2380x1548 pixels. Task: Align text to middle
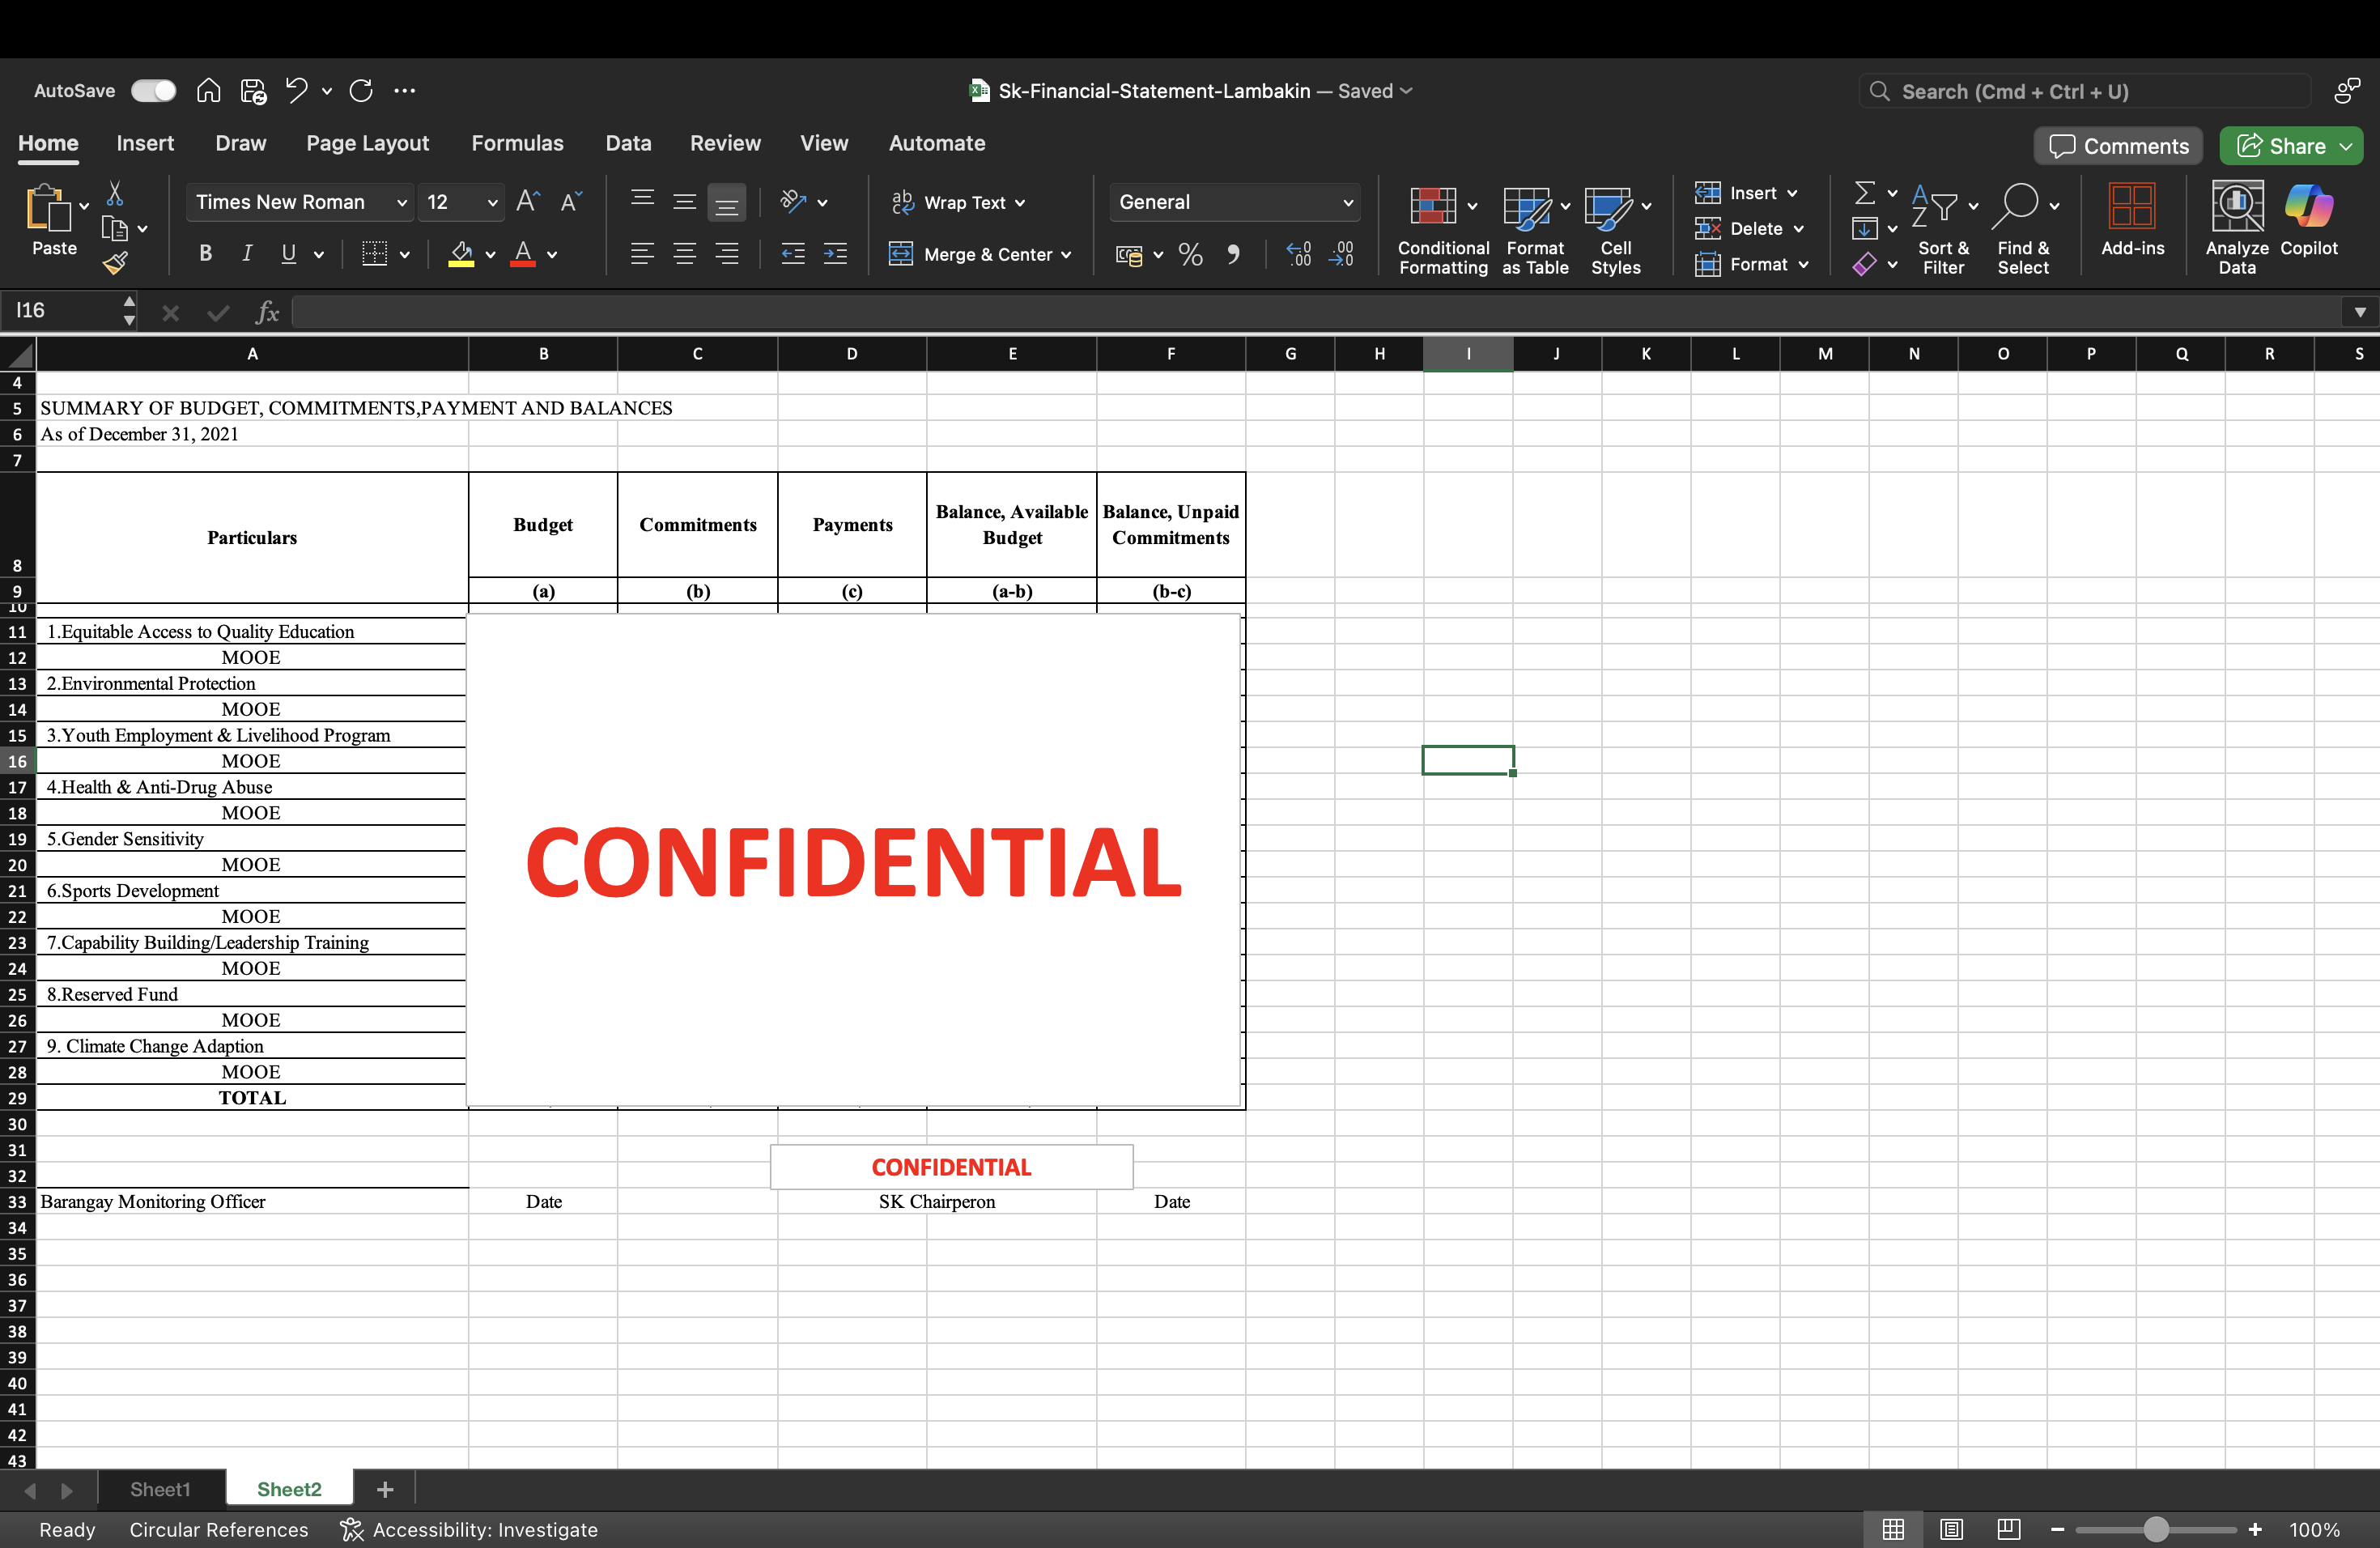point(684,202)
